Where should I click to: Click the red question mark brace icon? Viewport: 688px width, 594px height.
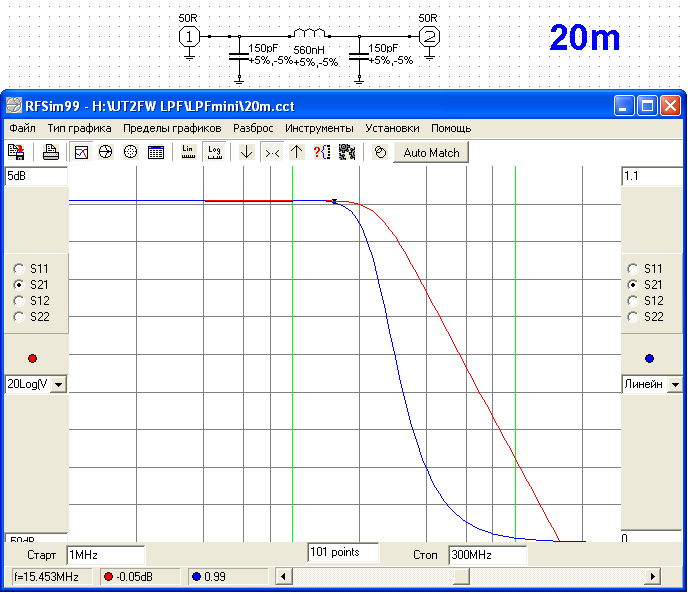click(x=322, y=152)
